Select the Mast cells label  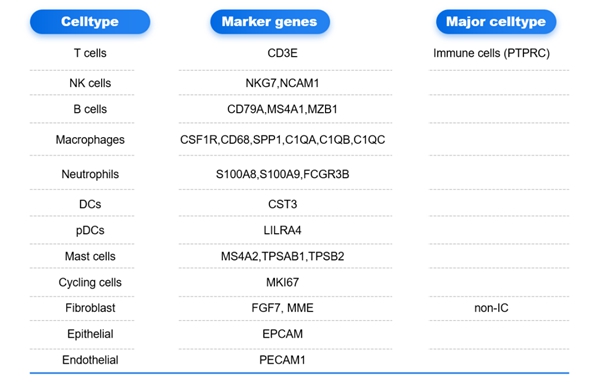[x=90, y=256]
